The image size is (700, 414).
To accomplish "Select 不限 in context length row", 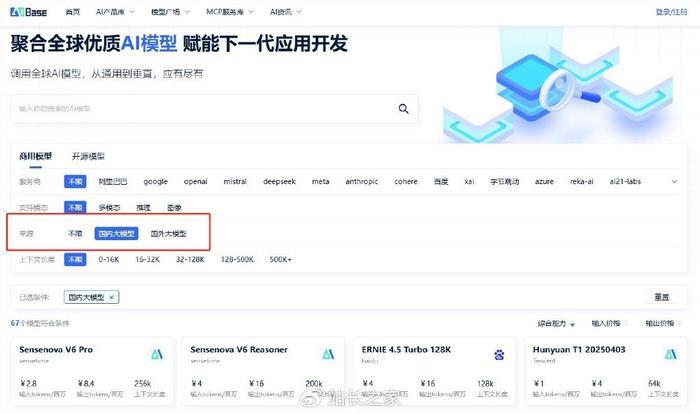I will [75, 259].
